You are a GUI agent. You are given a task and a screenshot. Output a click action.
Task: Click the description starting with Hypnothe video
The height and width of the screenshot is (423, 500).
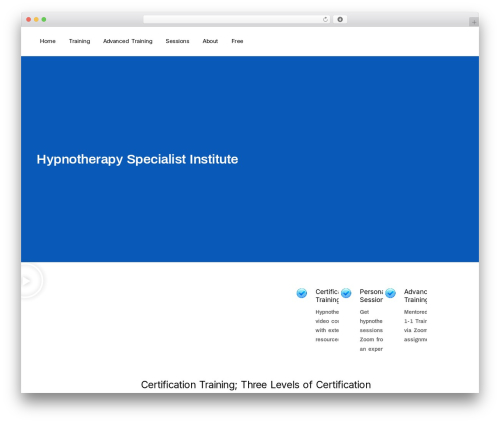(x=327, y=326)
